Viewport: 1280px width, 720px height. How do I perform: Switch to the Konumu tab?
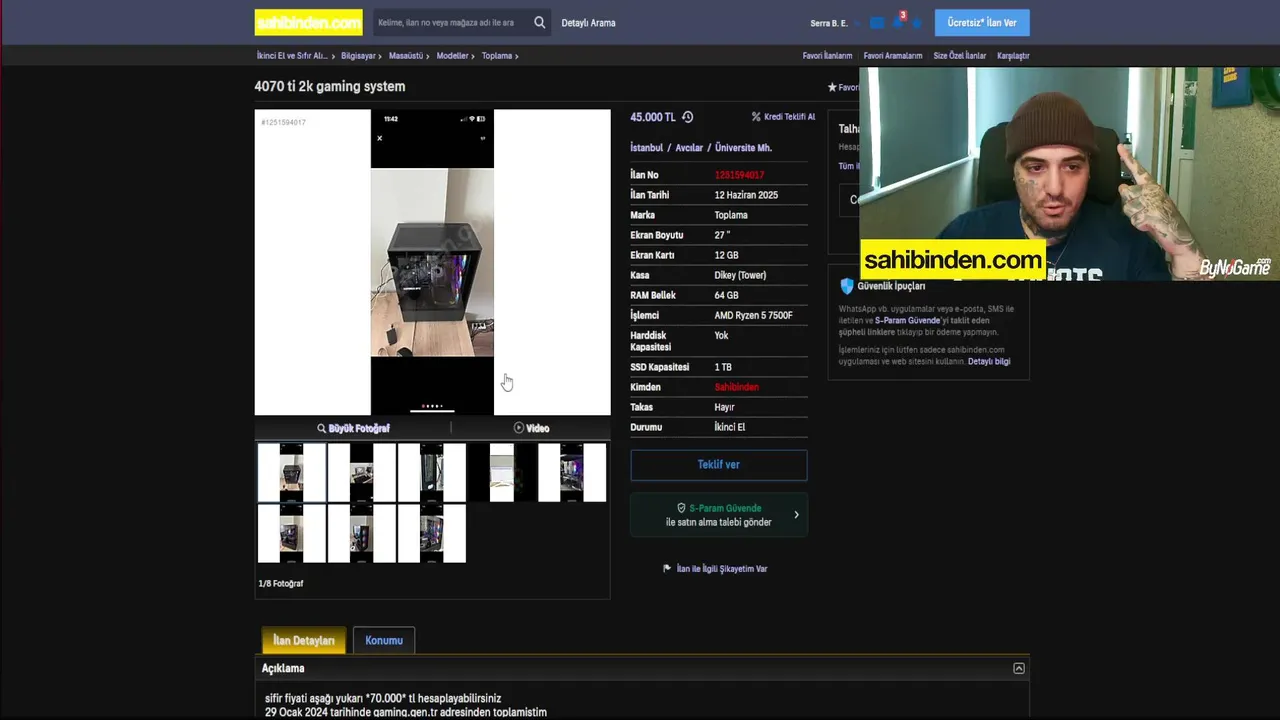click(384, 641)
